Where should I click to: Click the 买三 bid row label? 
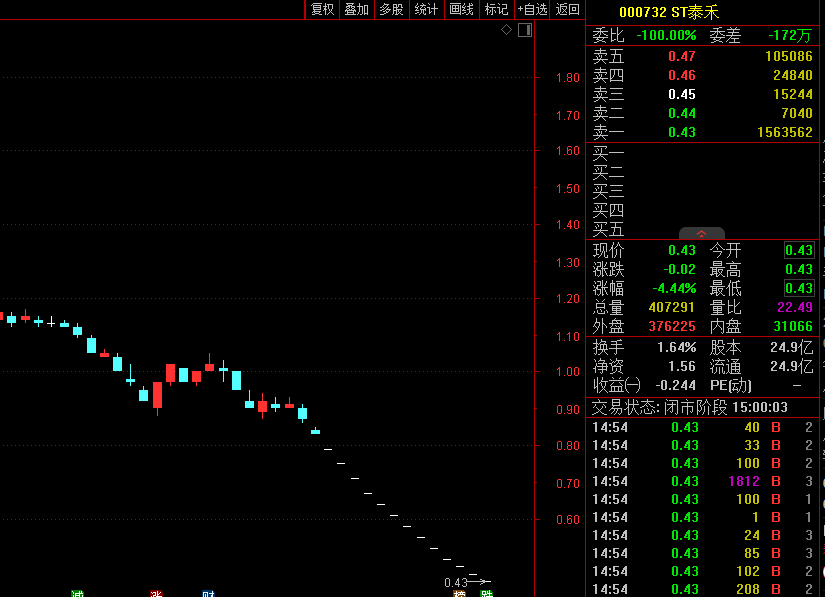click(608, 191)
